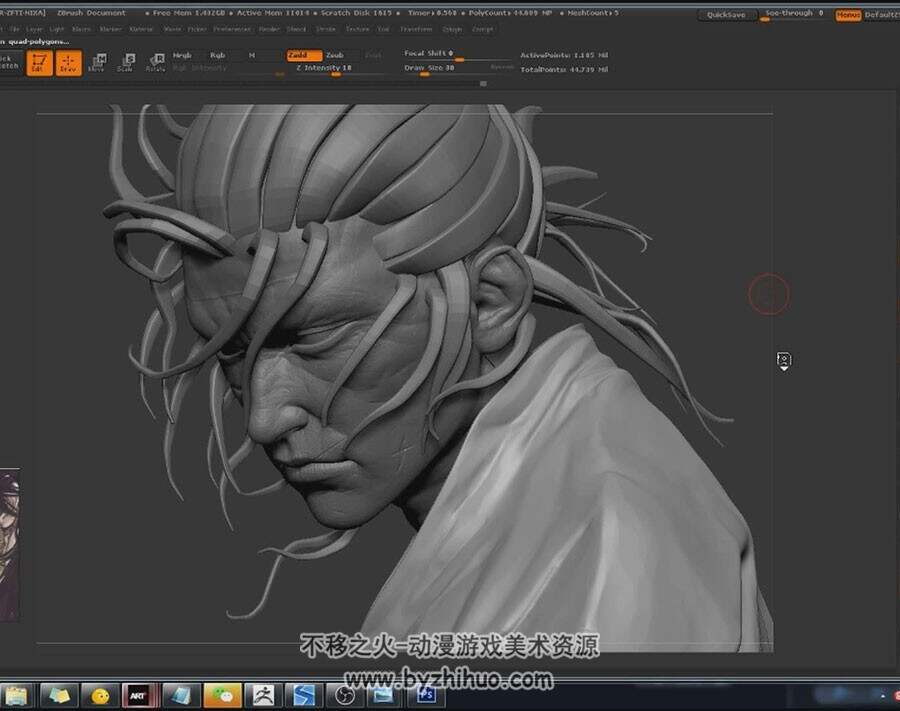
Task: Toggle the Menus button
Action: tap(848, 15)
